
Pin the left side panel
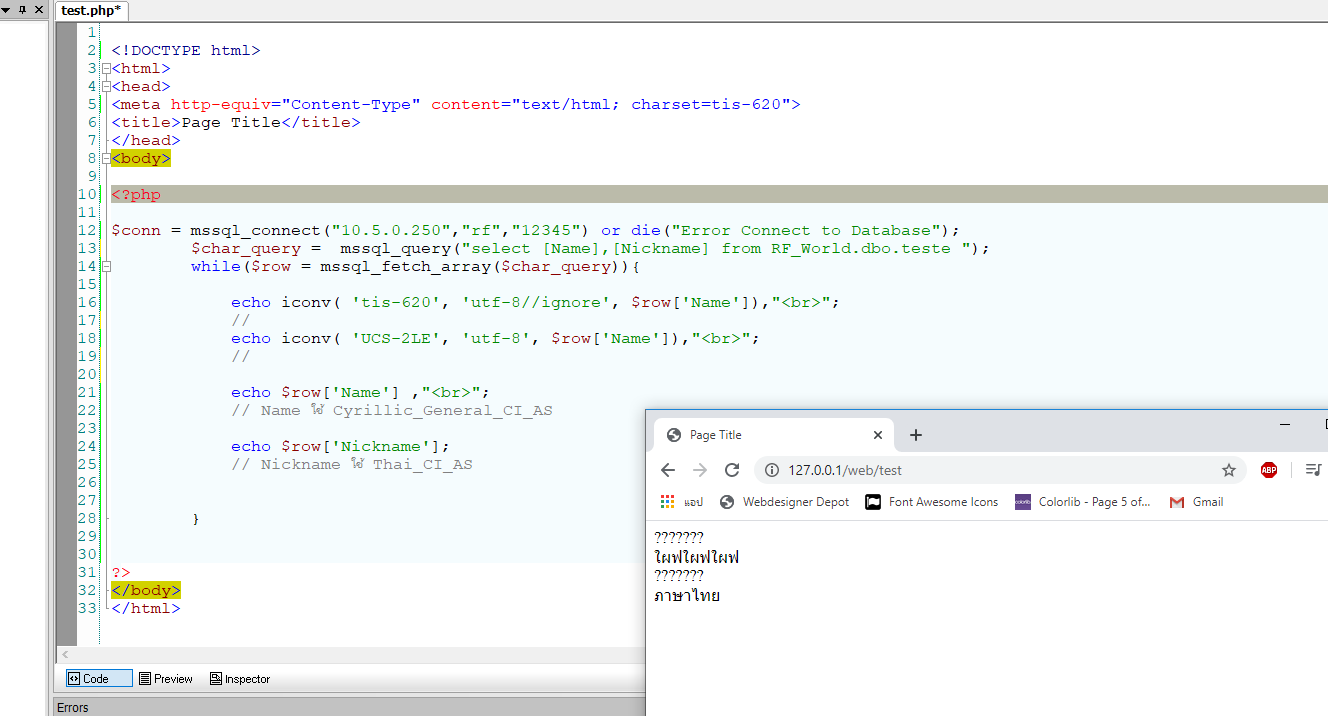(23, 9)
